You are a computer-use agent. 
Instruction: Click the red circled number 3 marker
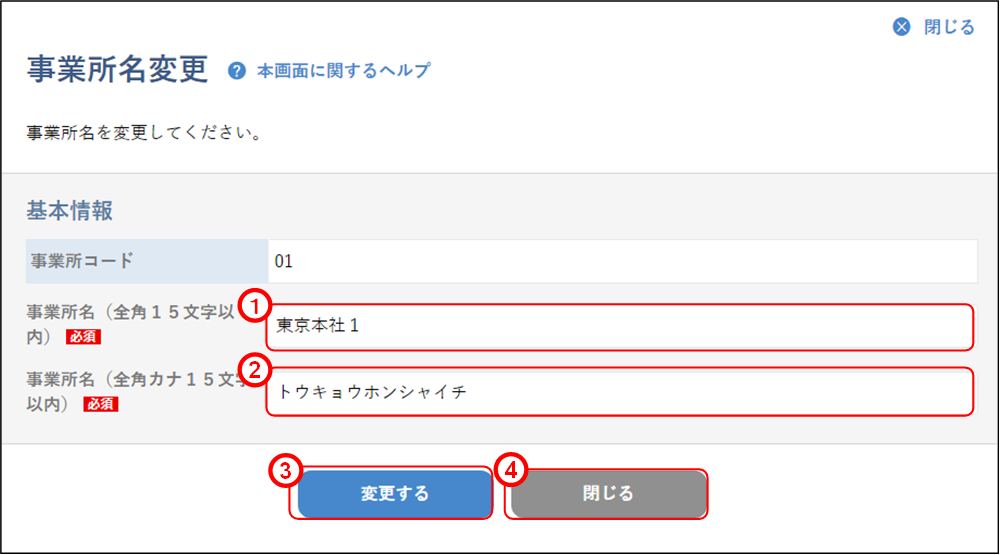[x=285, y=470]
